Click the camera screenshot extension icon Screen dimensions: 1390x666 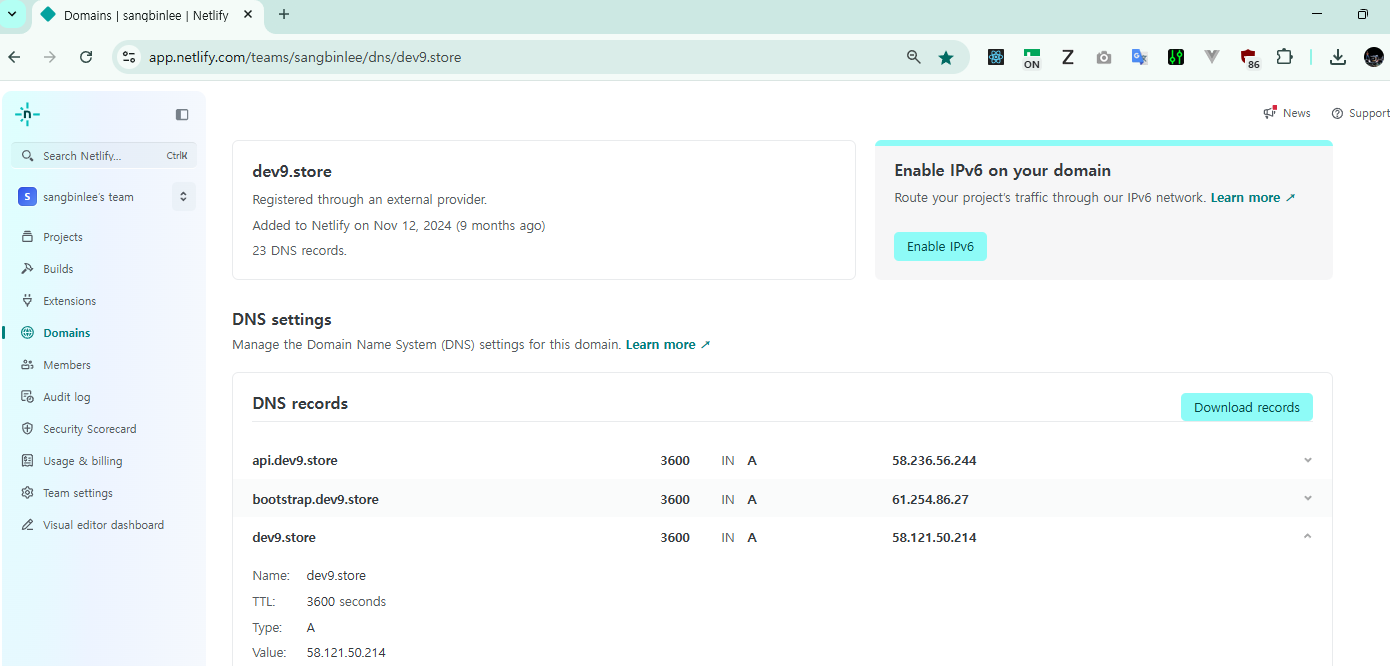[x=1103, y=58]
